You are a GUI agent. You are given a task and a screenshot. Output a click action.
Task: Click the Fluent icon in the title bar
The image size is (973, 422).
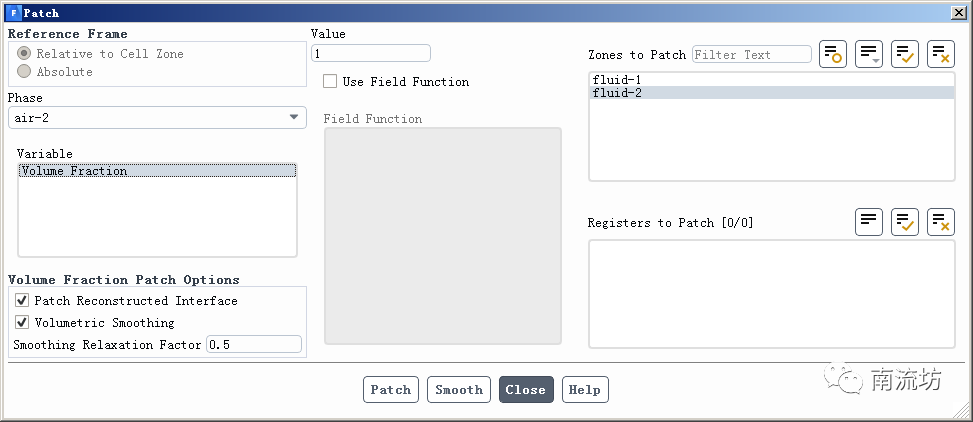point(13,13)
